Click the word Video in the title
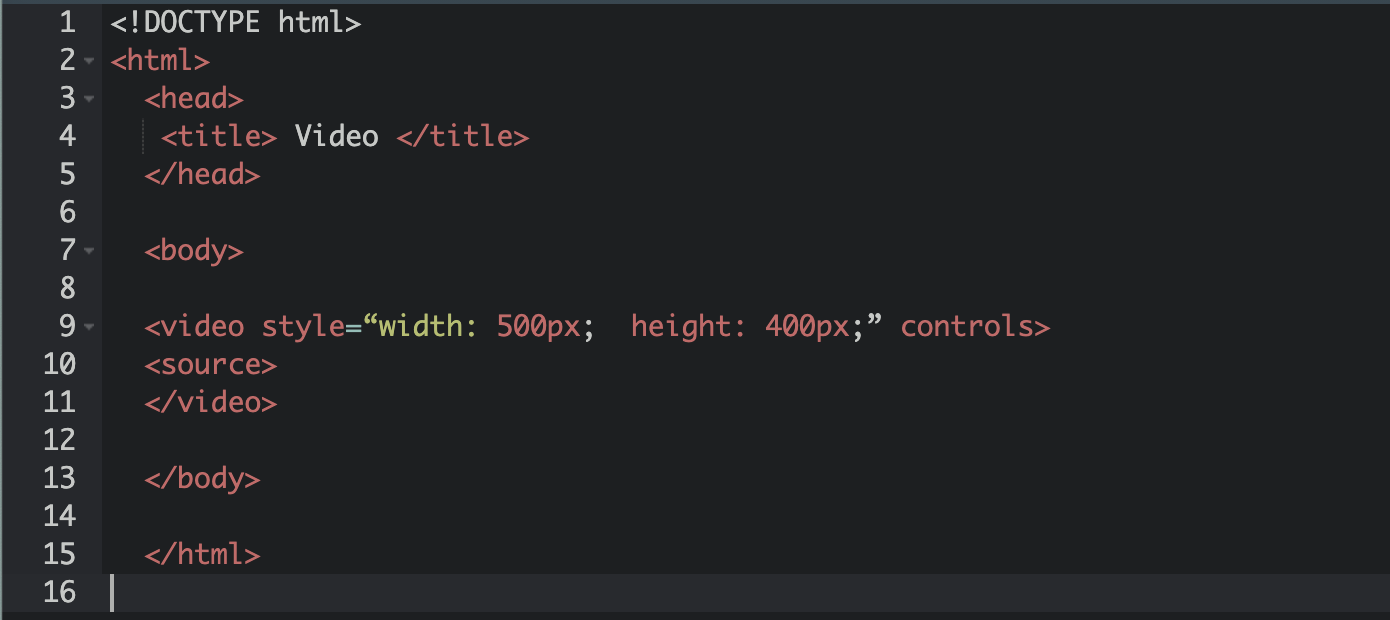 (337, 136)
